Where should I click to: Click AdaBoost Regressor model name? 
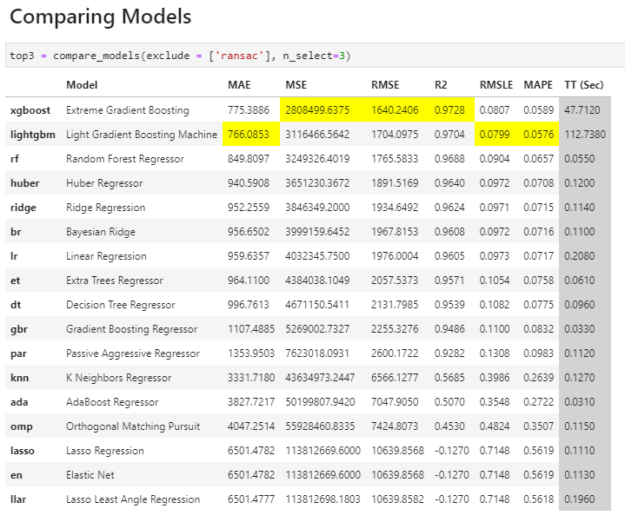pos(112,402)
